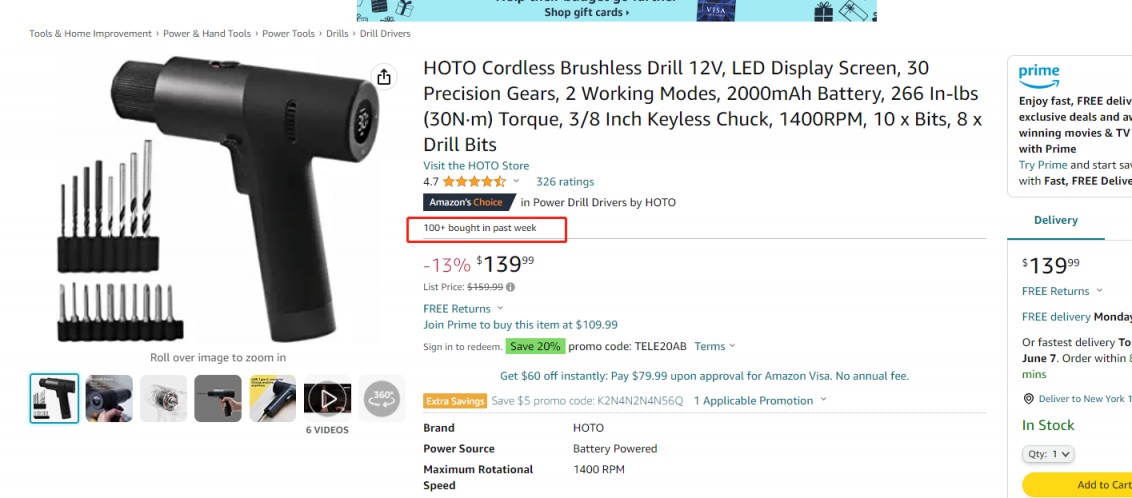1132x498 pixels.
Task: Open the 360° view thumbnail
Action: [382, 398]
